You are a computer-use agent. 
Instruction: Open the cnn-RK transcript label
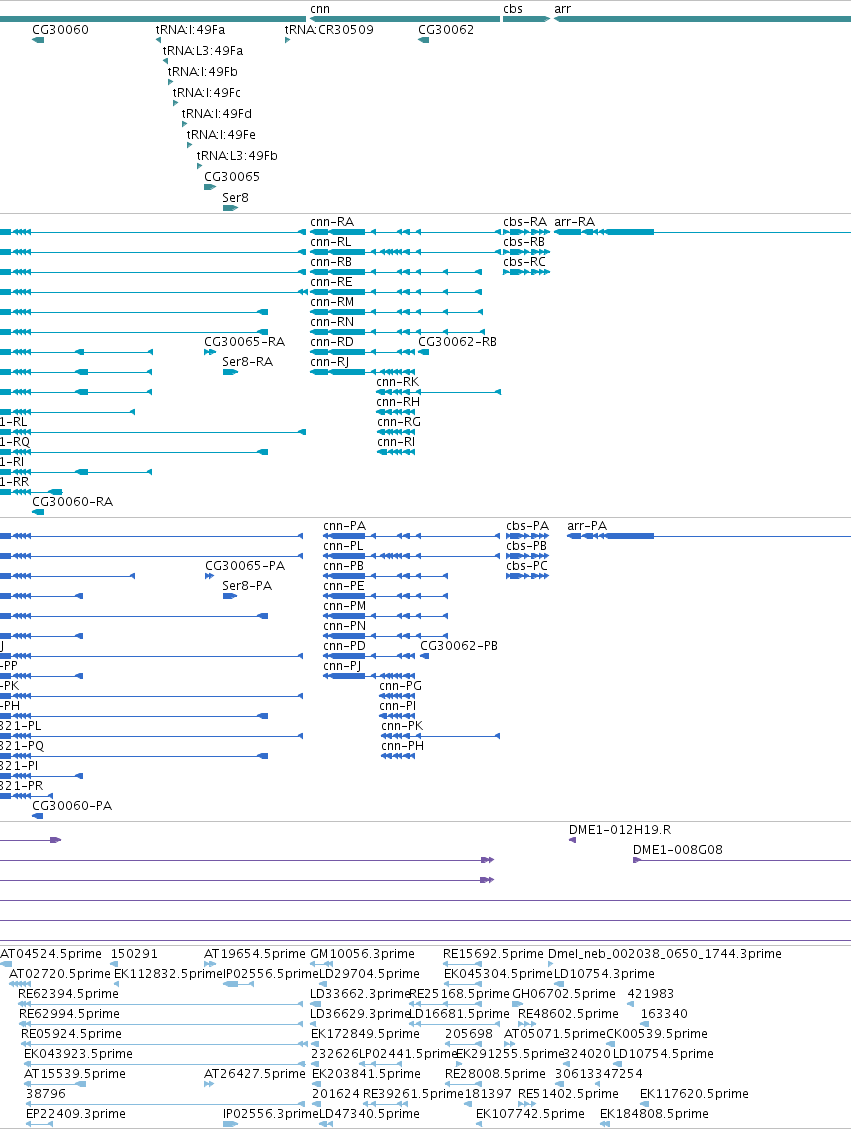click(x=397, y=382)
